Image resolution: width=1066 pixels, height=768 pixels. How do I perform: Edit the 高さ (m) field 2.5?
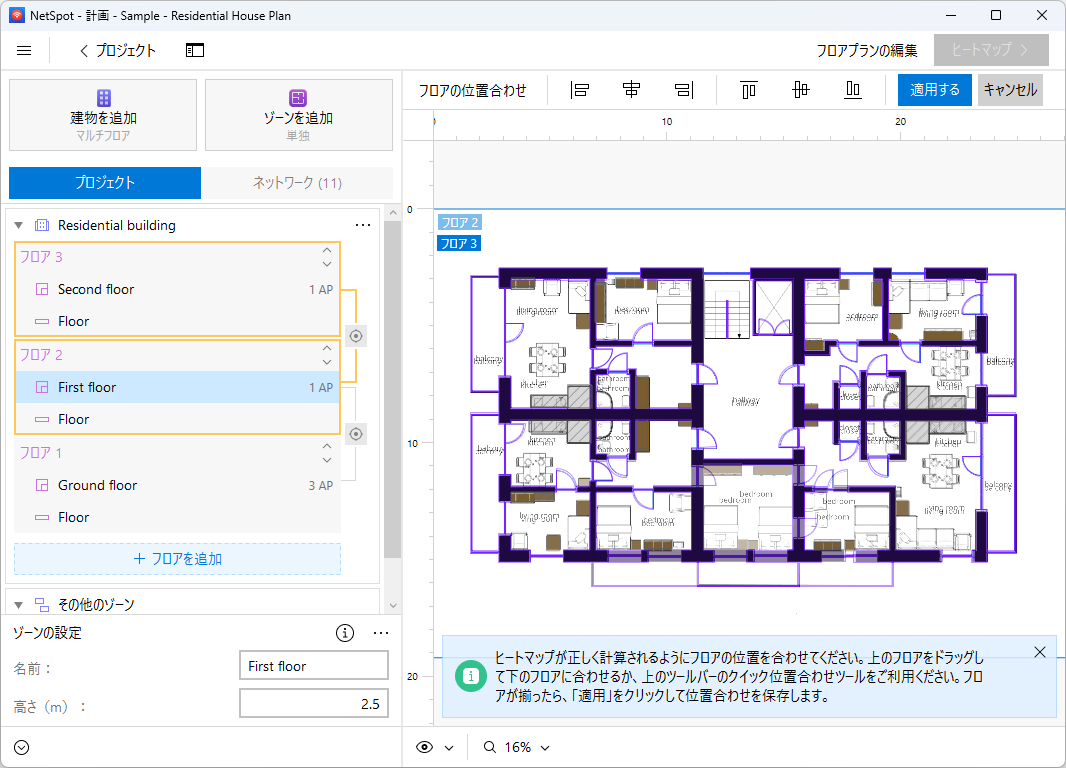pyautogui.click(x=313, y=703)
